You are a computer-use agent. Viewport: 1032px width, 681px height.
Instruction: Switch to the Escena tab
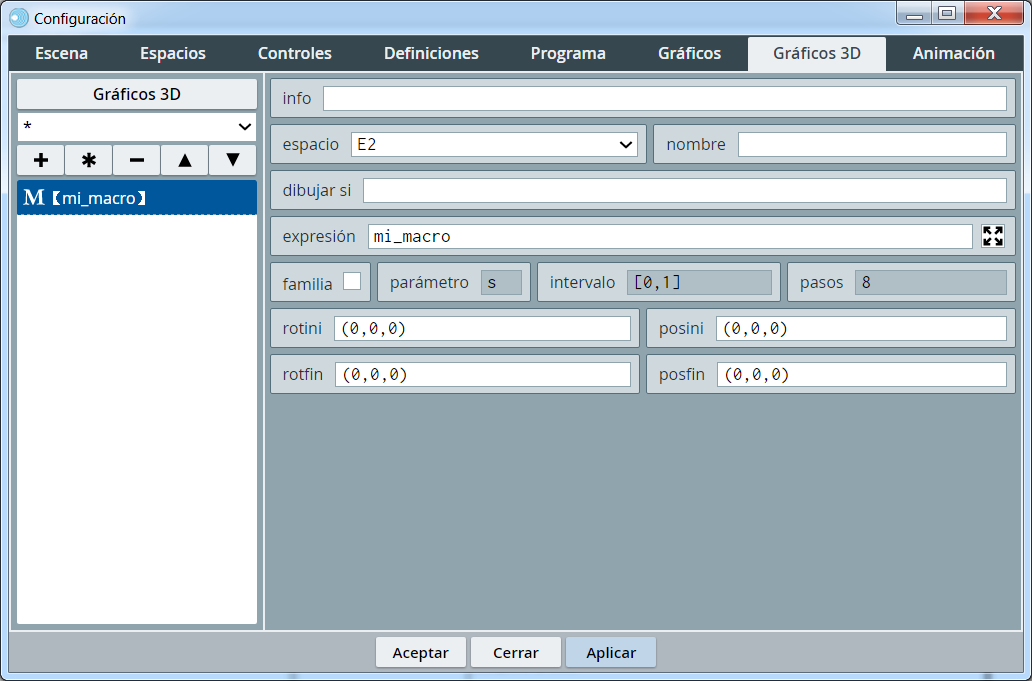[61, 54]
